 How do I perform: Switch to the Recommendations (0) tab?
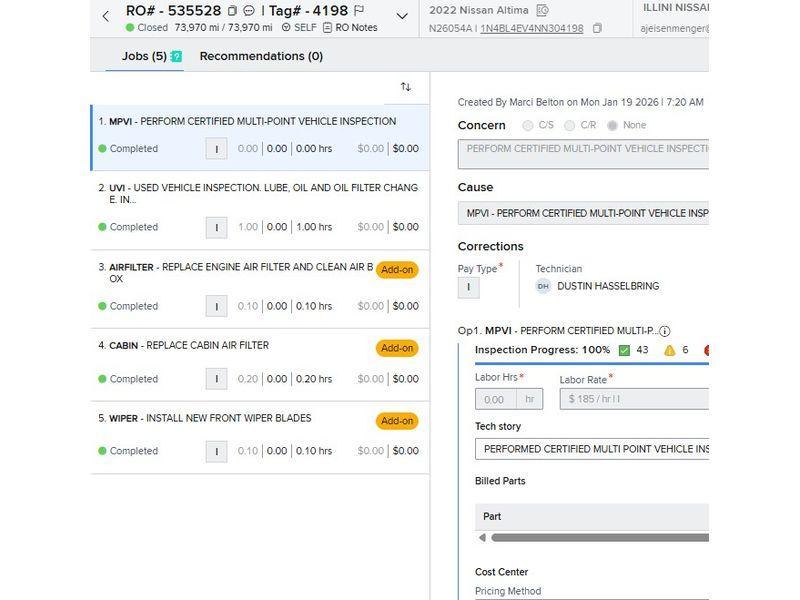click(x=261, y=56)
